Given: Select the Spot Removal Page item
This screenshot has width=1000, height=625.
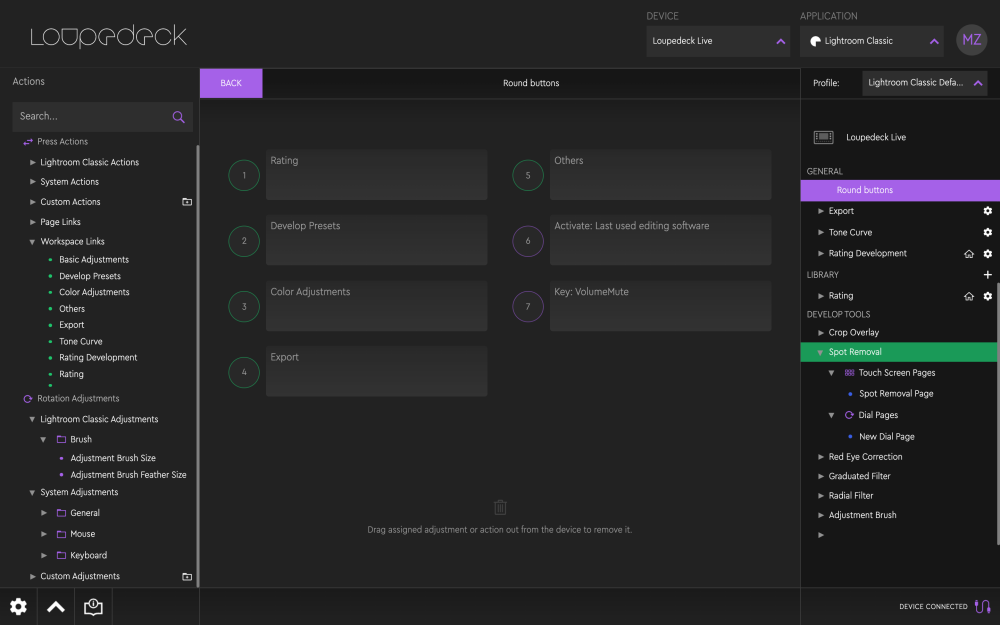Looking at the screenshot, I should pyautogui.click(x=895, y=393).
